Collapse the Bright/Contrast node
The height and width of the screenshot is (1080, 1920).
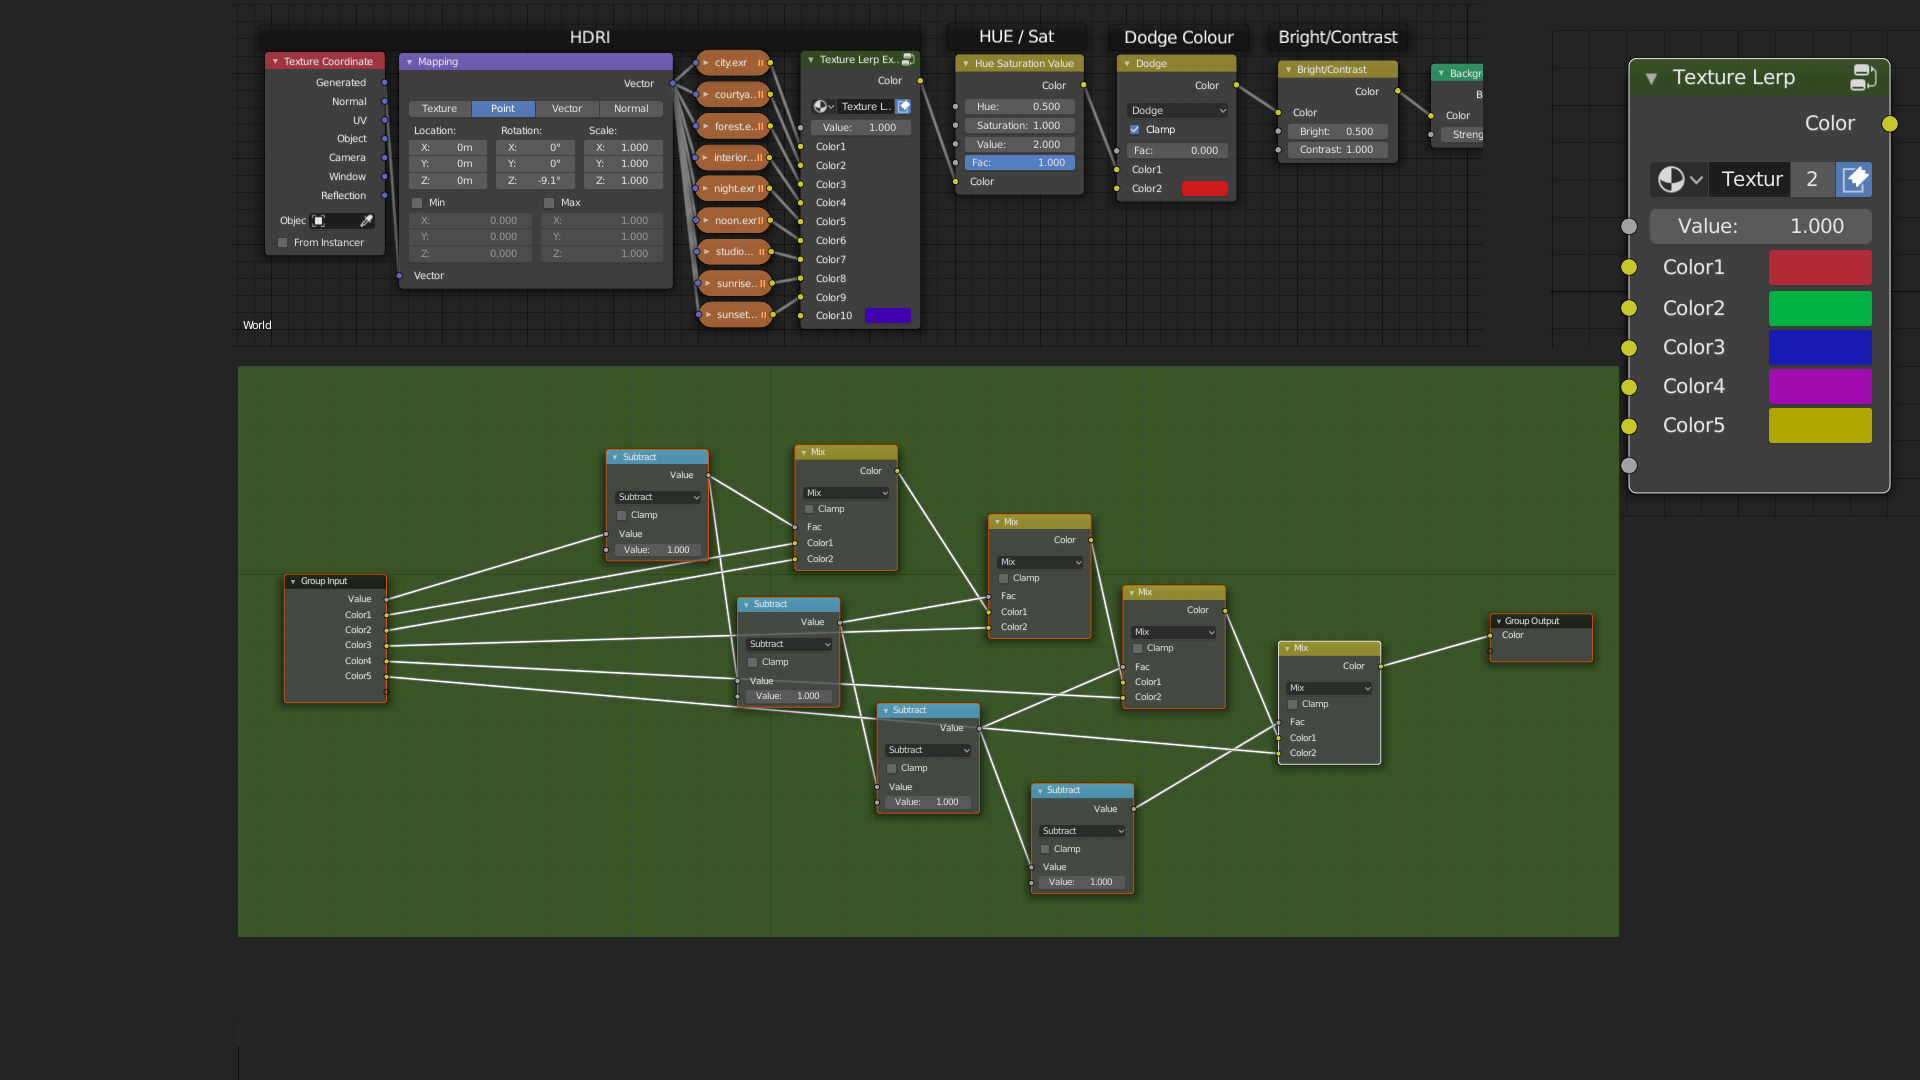pyautogui.click(x=1288, y=70)
